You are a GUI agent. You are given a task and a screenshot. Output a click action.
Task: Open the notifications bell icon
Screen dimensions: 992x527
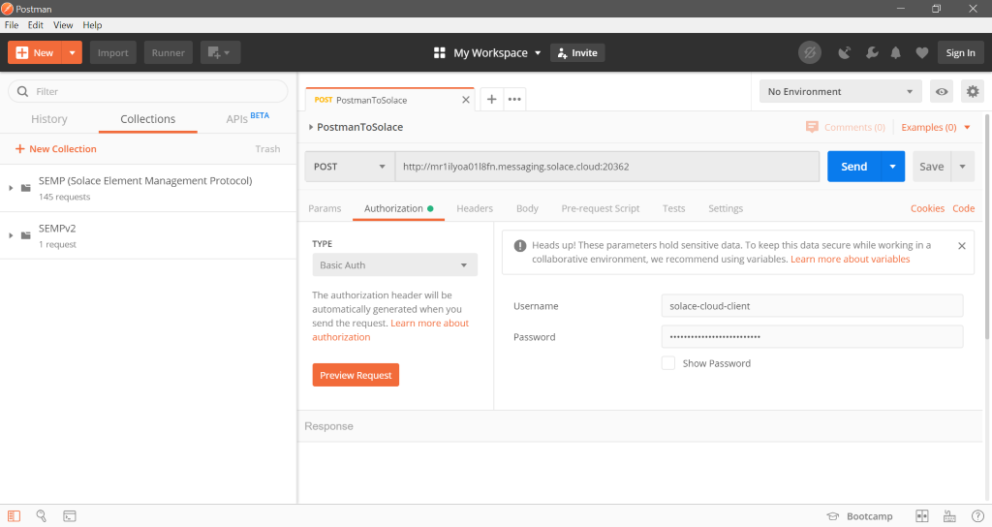tap(896, 53)
